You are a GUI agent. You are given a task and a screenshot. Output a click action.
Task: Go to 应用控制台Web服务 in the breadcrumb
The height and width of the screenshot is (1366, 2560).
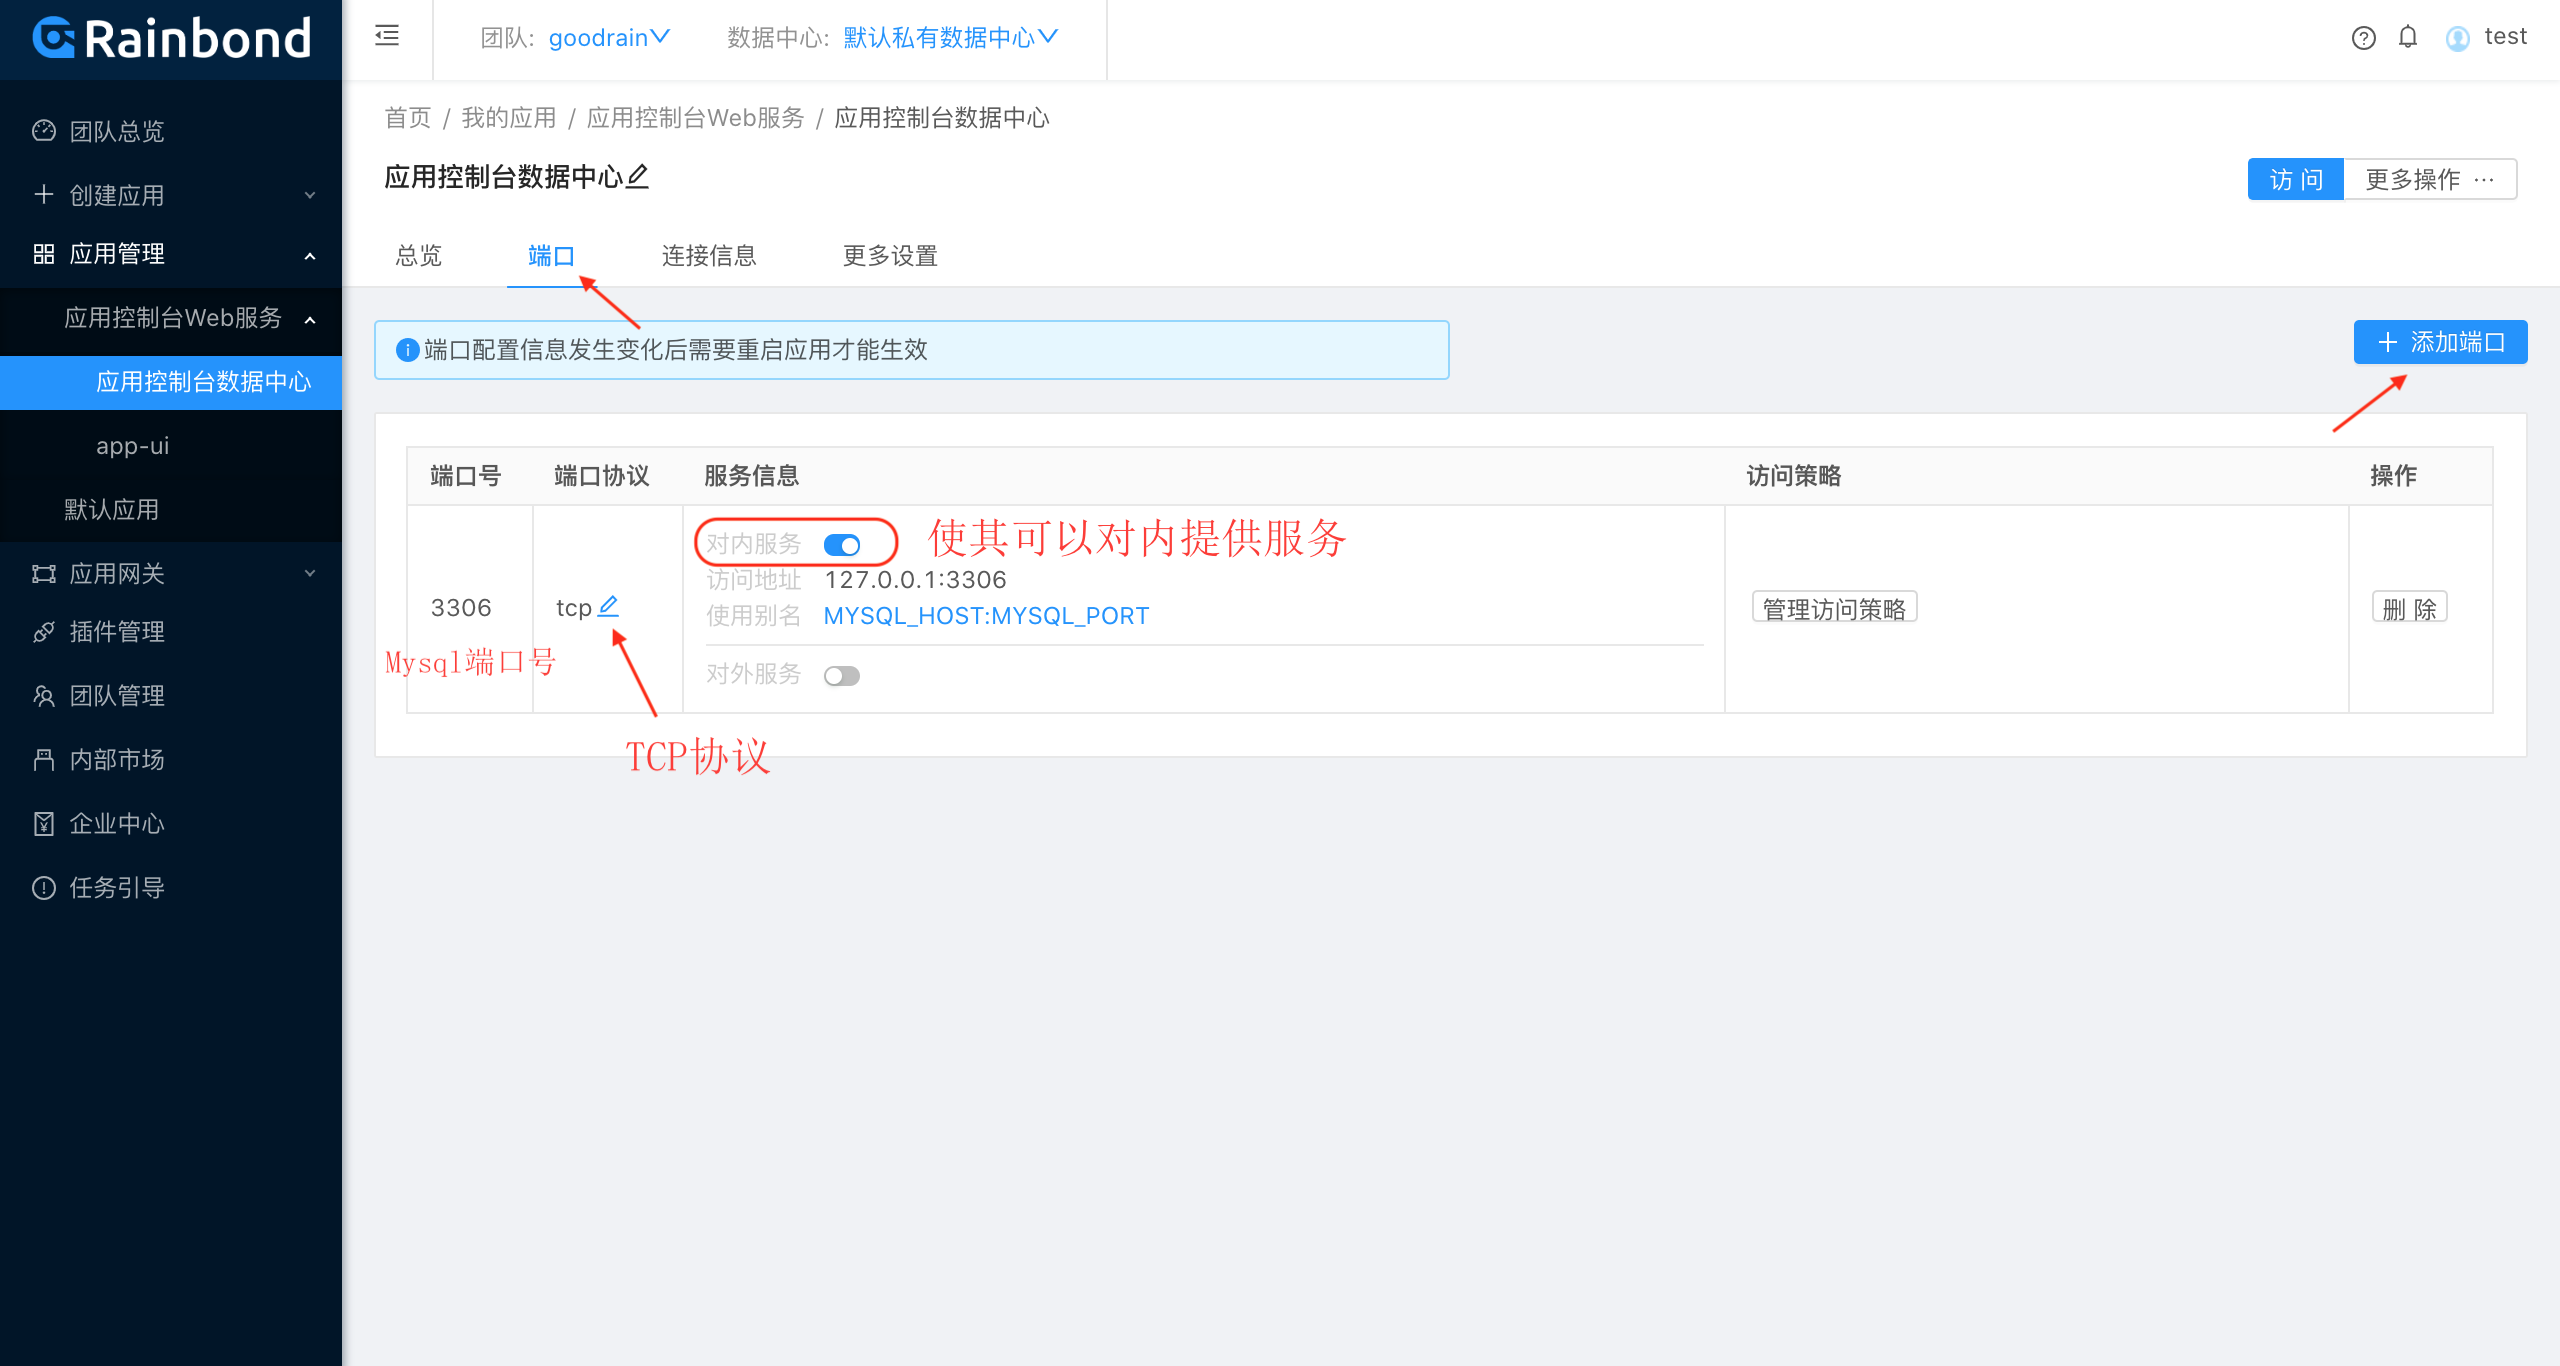pos(695,118)
